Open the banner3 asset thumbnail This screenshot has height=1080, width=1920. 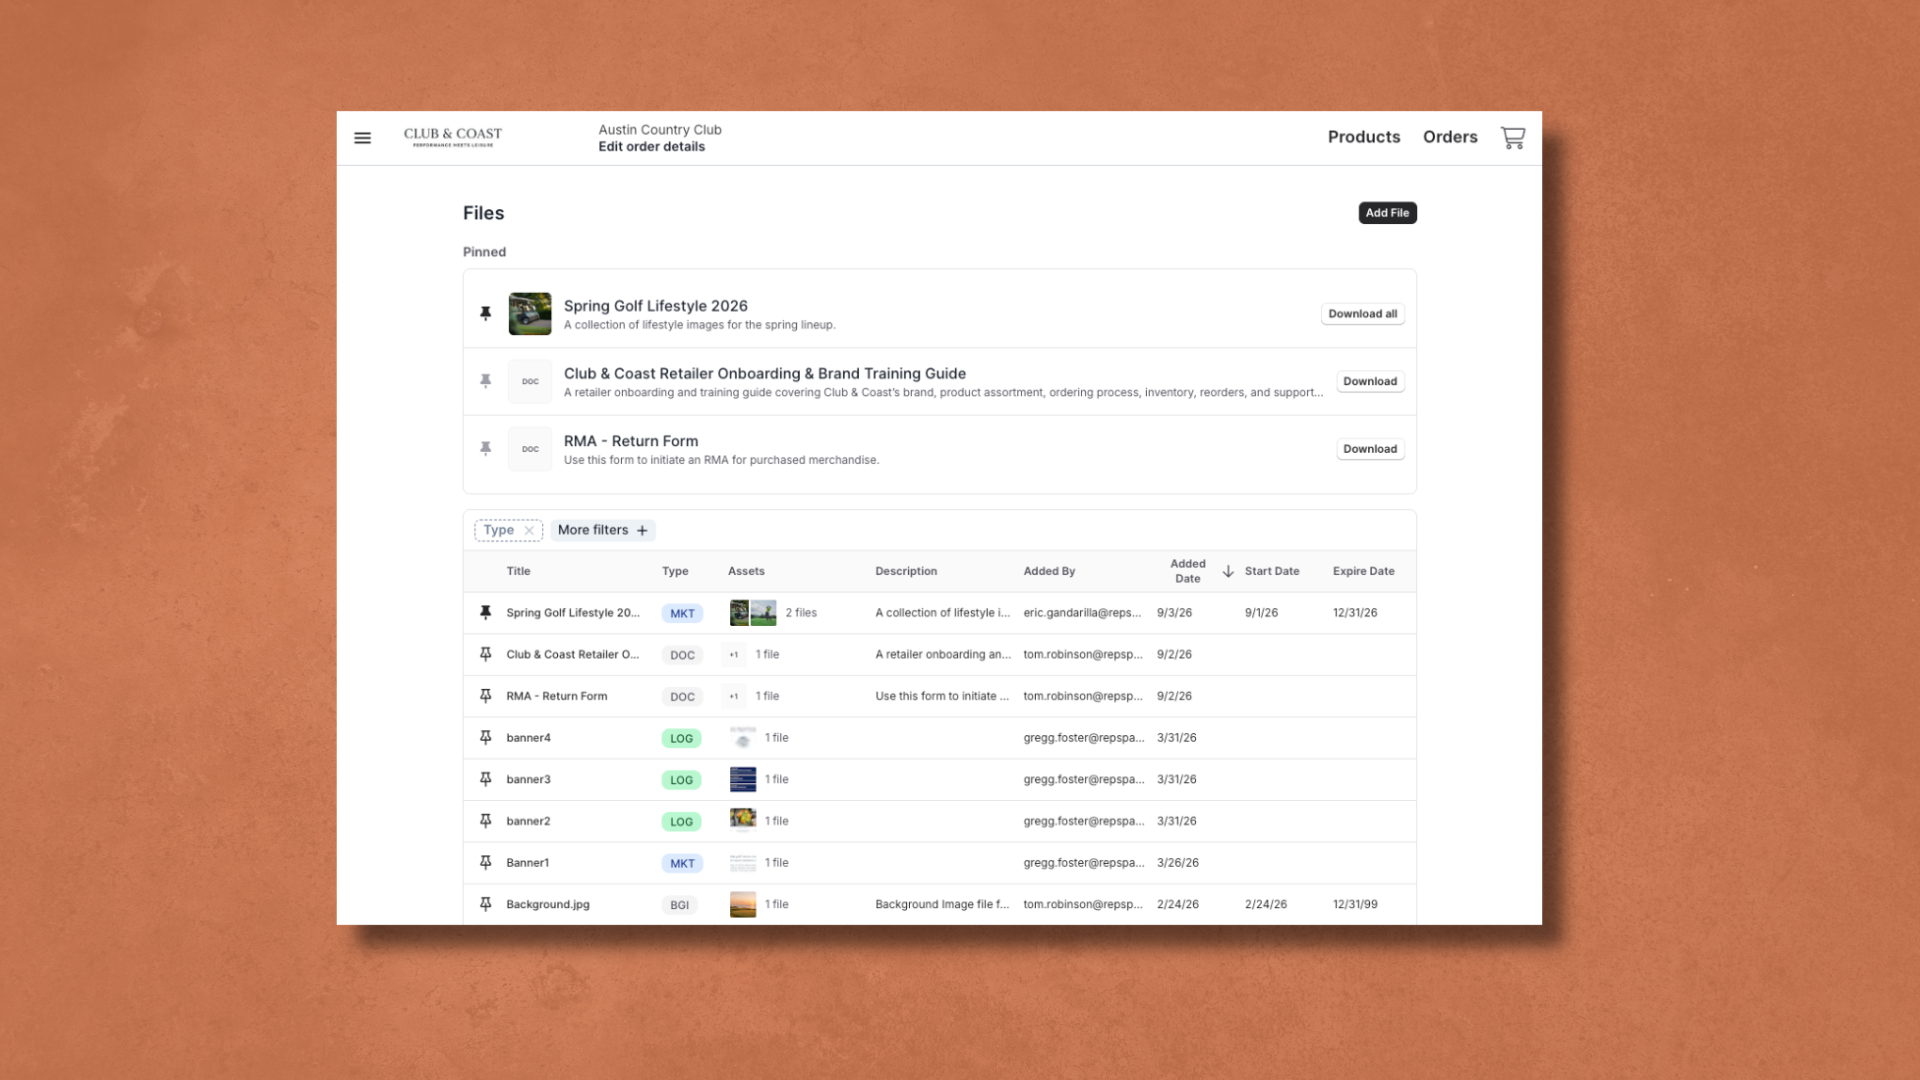(x=743, y=779)
